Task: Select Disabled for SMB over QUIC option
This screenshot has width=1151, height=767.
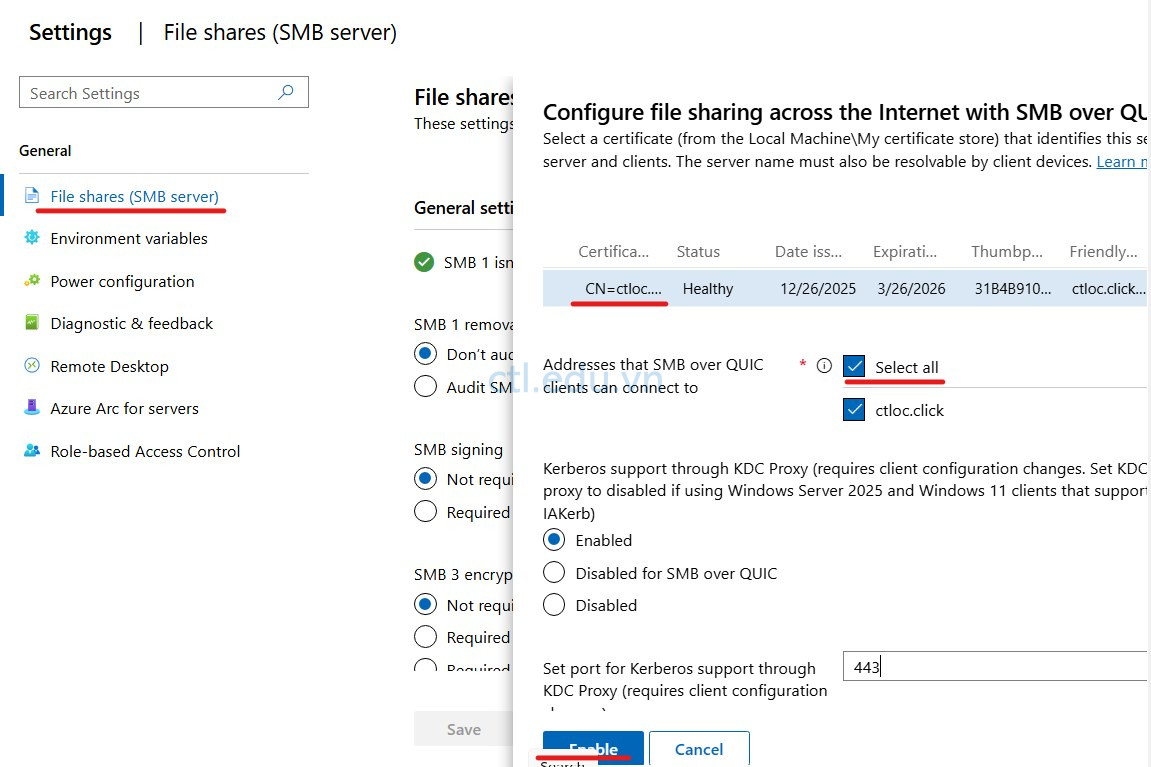Action: (553, 572)
